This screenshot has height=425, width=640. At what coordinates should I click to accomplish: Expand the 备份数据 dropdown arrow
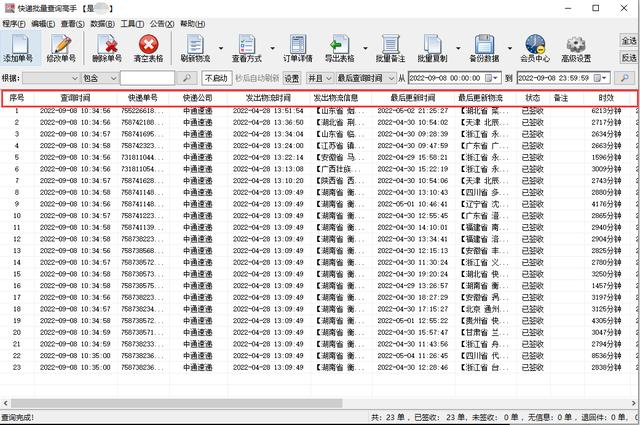(x=510, y=48)
